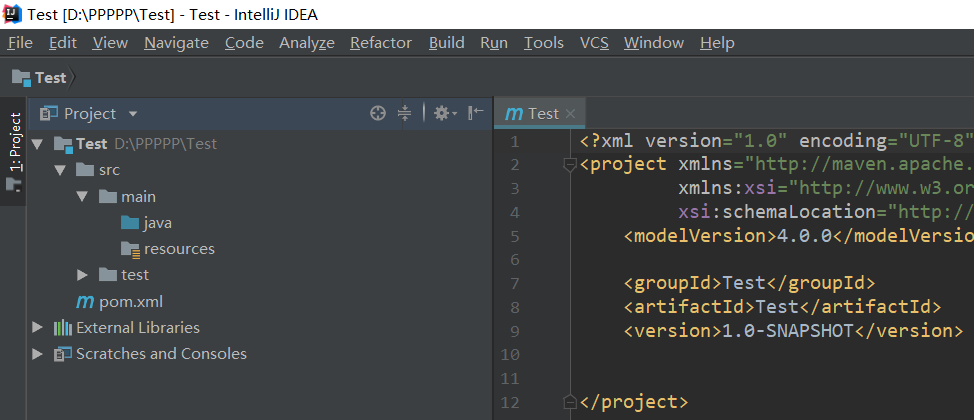Open the Refactor menu
The image size is (974, 420).
click(381, 43)
